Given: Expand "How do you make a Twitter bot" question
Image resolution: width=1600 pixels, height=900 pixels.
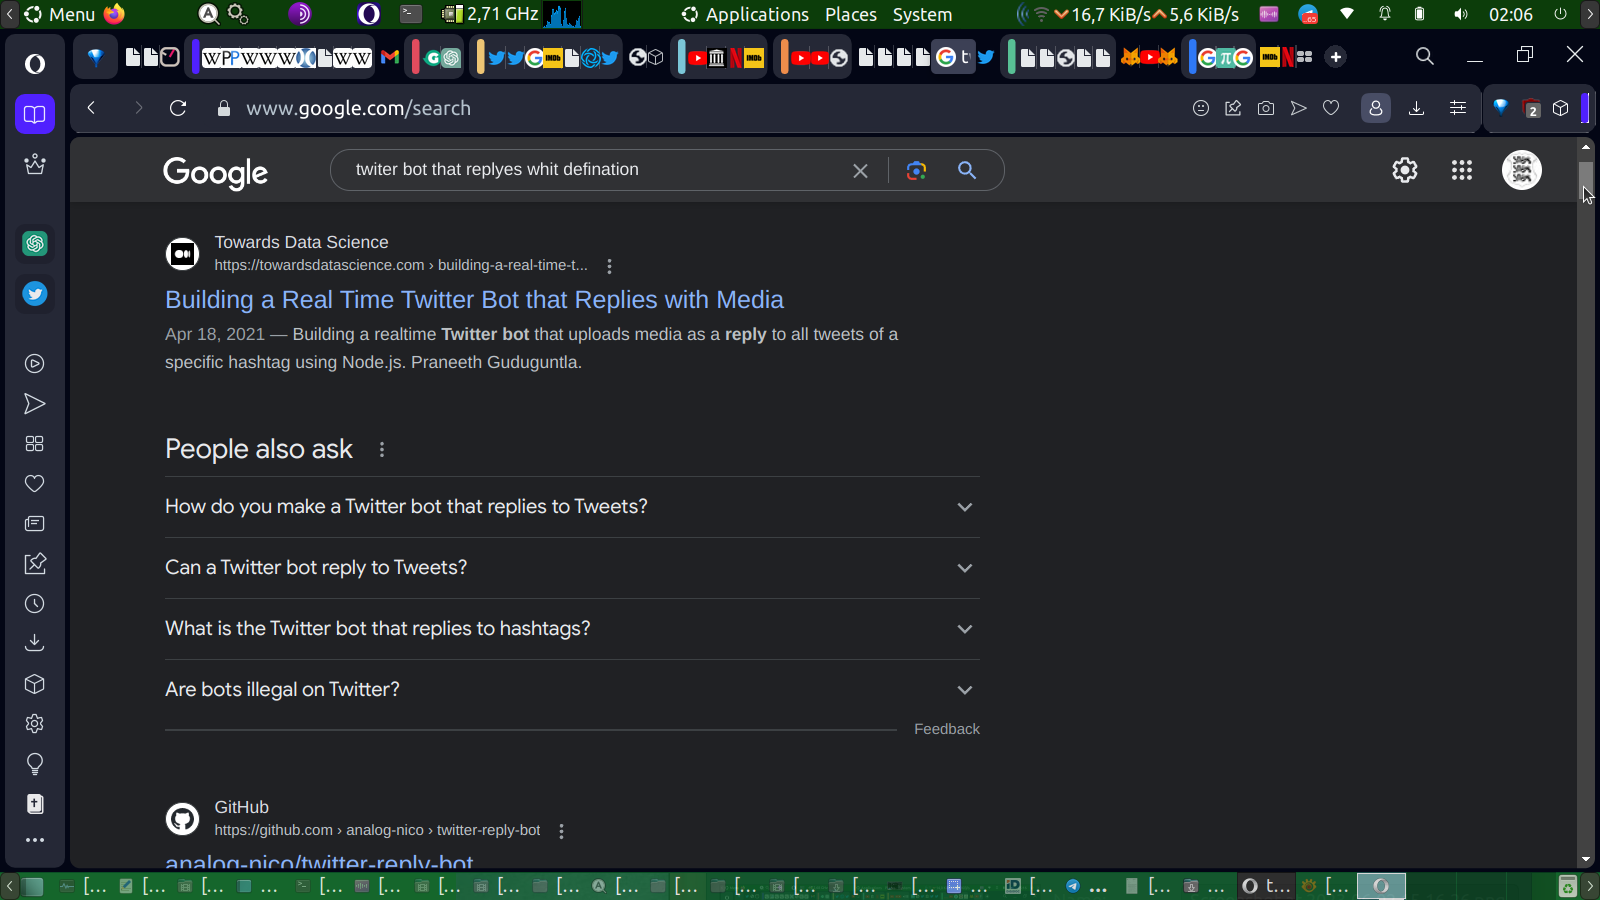Looking at the screenshot, I should tap(572, 507).
